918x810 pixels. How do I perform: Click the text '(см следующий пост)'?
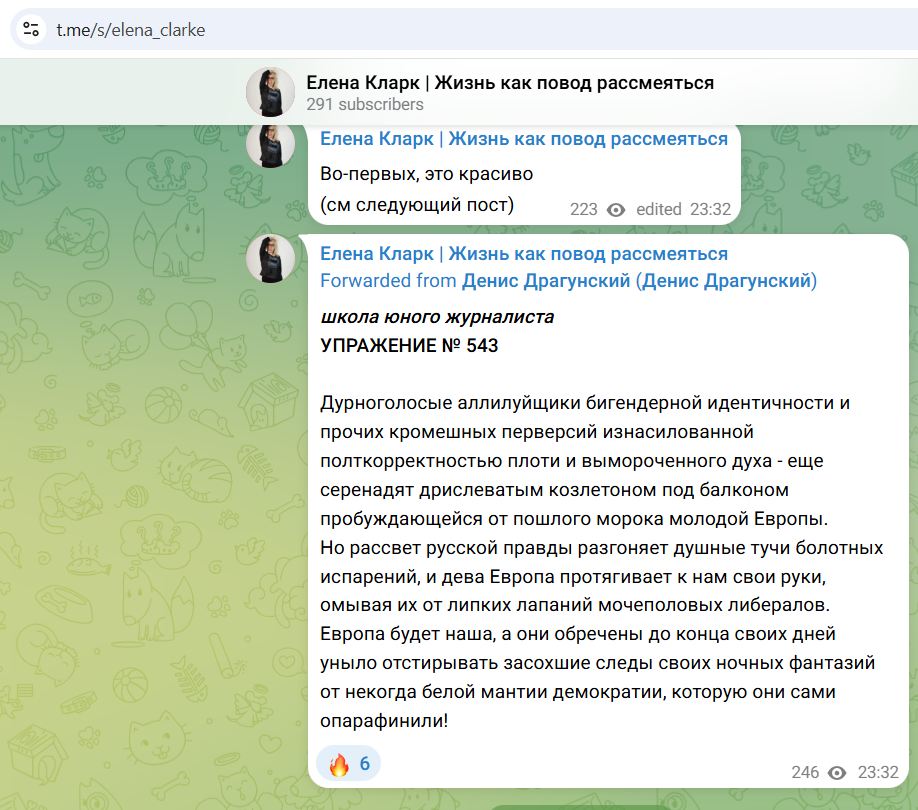417,205
